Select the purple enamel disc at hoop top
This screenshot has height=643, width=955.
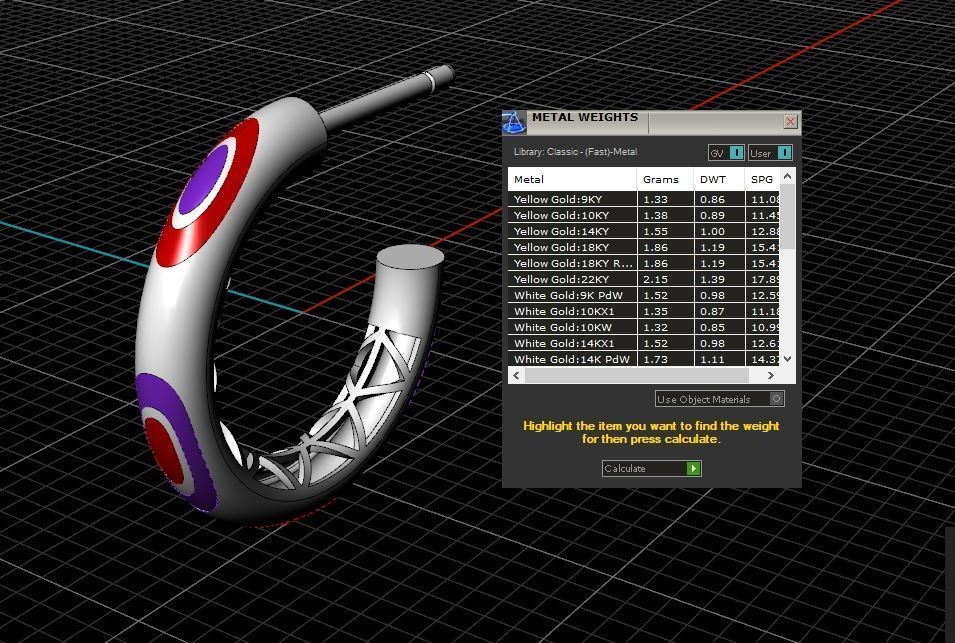pos(203,179)
